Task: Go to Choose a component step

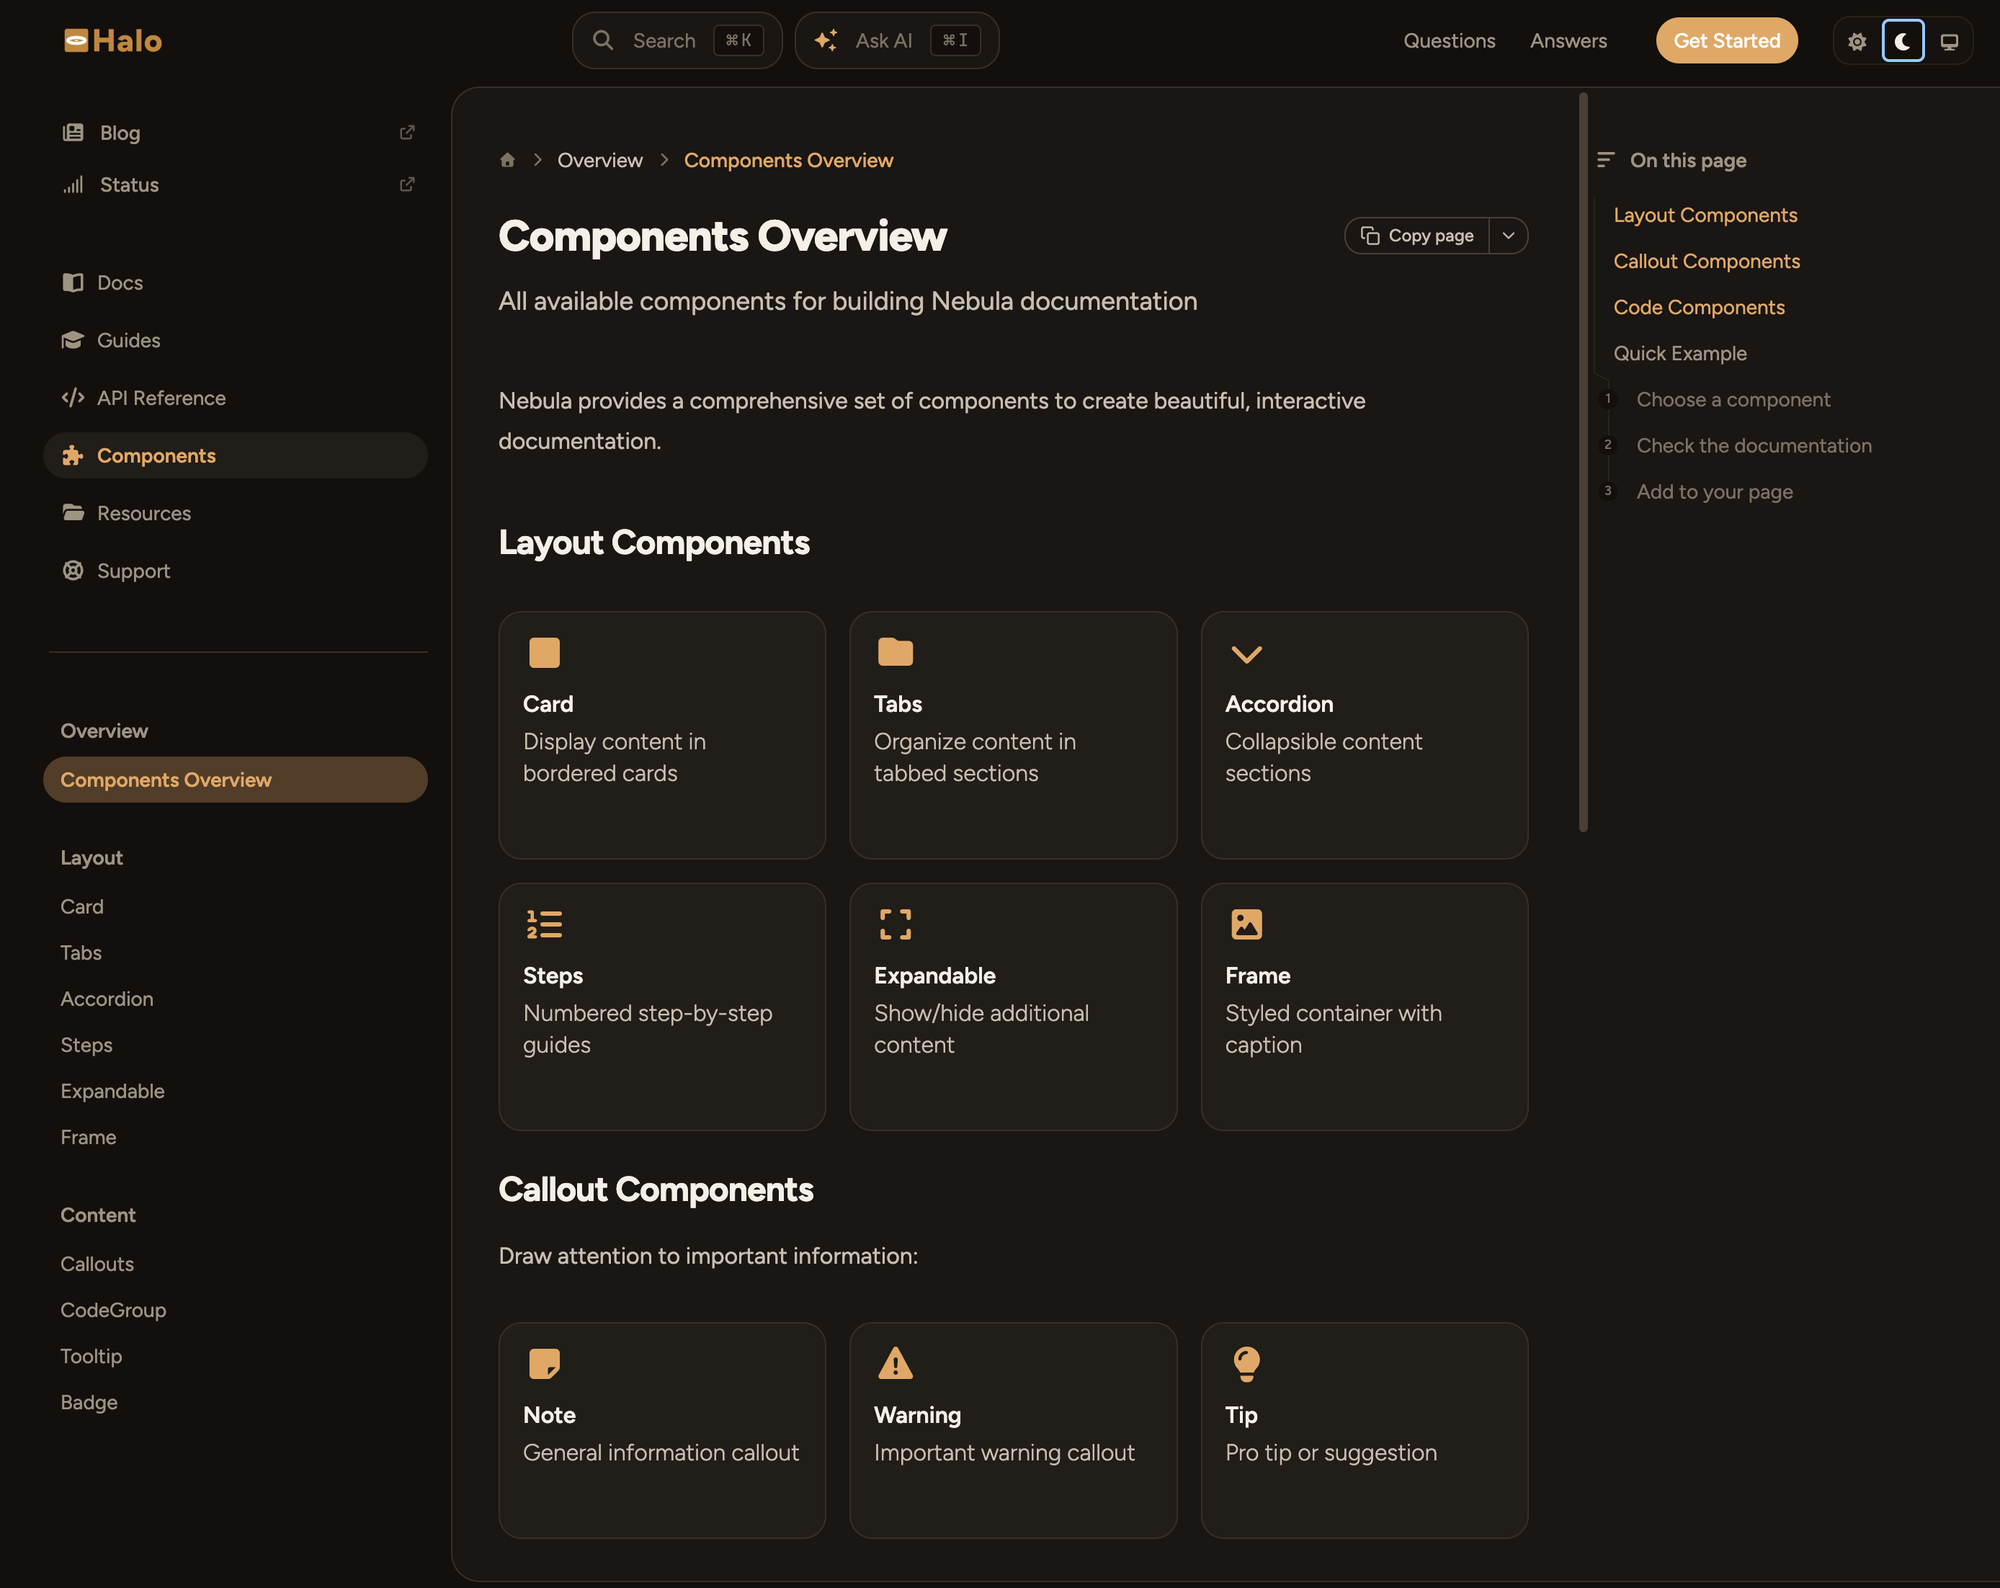Action: 1733,399
